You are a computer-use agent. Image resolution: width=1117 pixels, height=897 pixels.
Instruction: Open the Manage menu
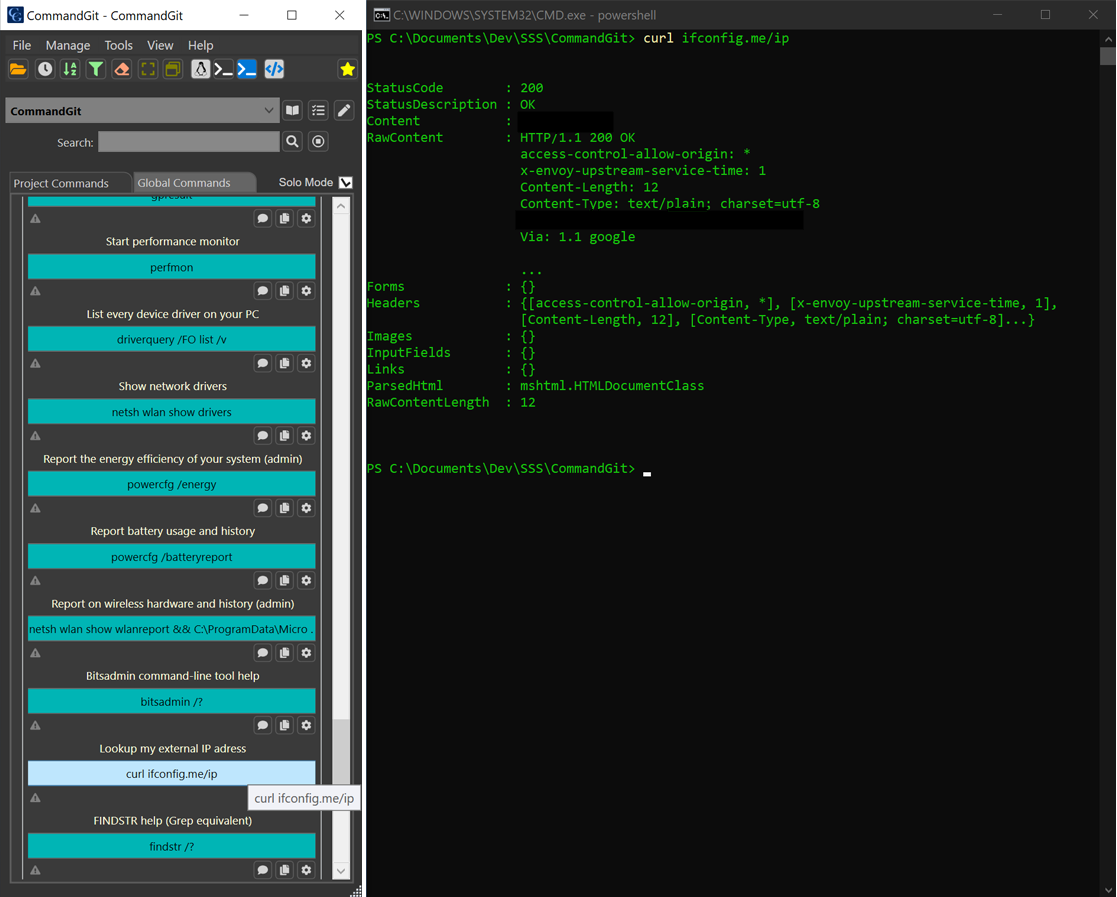coord(67,45)
